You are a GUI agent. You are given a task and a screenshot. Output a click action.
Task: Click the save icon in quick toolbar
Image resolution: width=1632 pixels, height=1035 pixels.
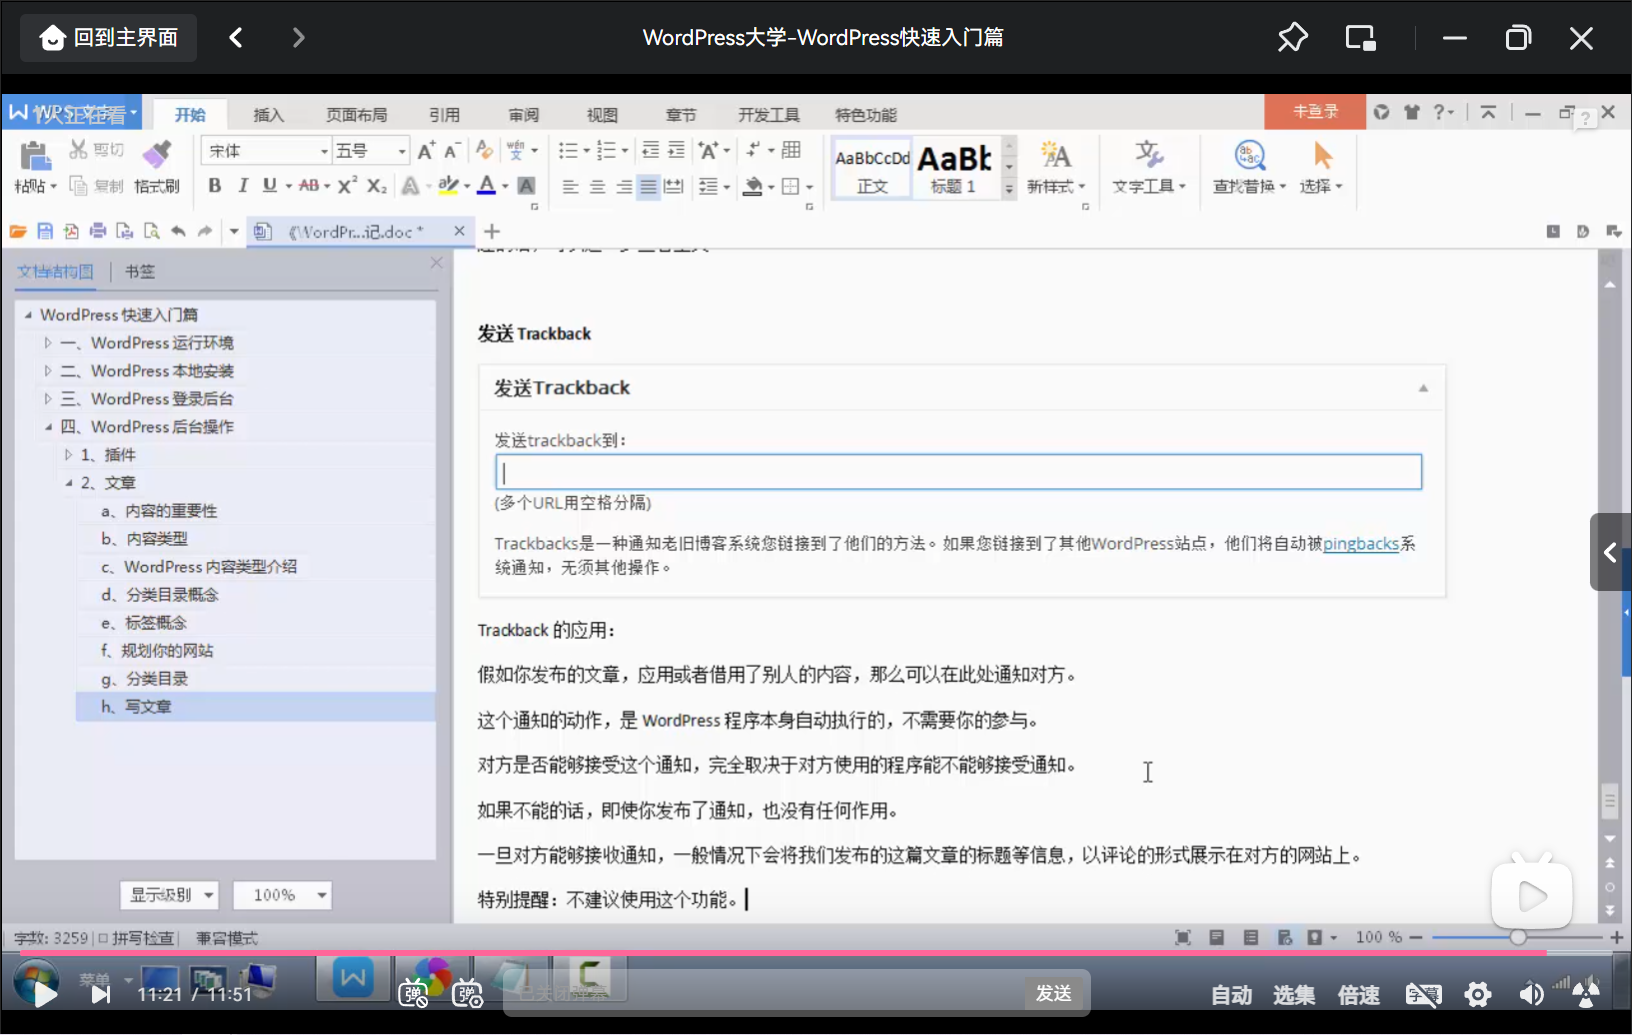pyautogui.click(x=45, y=231)
